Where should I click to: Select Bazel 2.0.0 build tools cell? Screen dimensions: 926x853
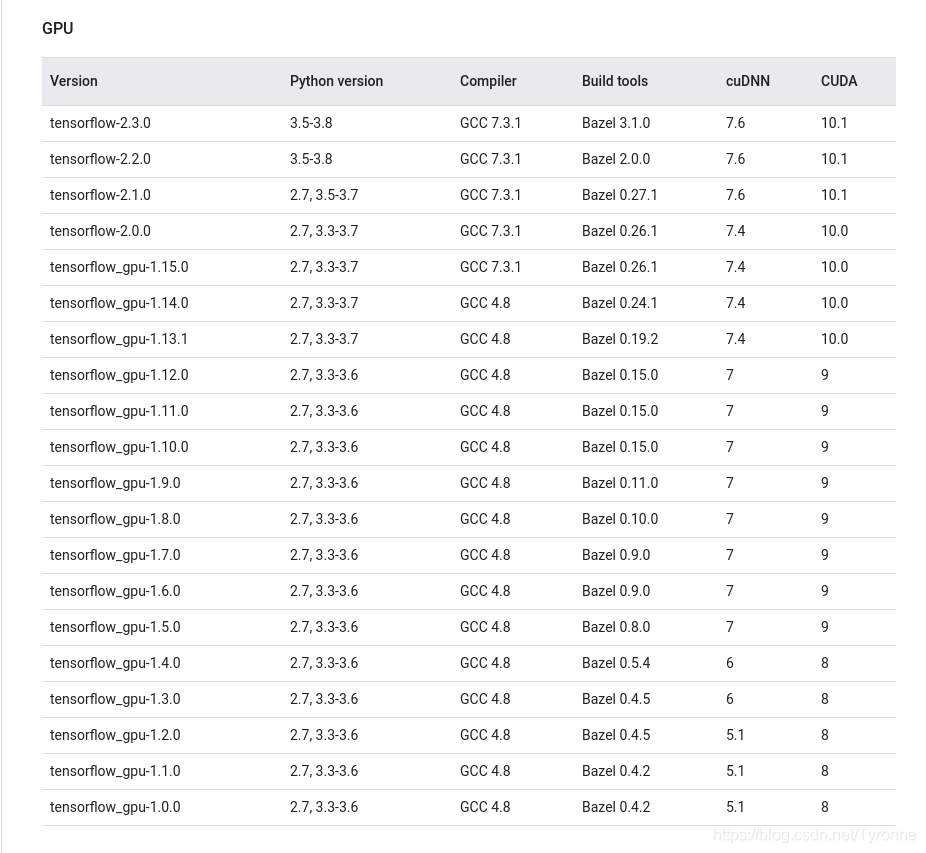click(616, 159)
